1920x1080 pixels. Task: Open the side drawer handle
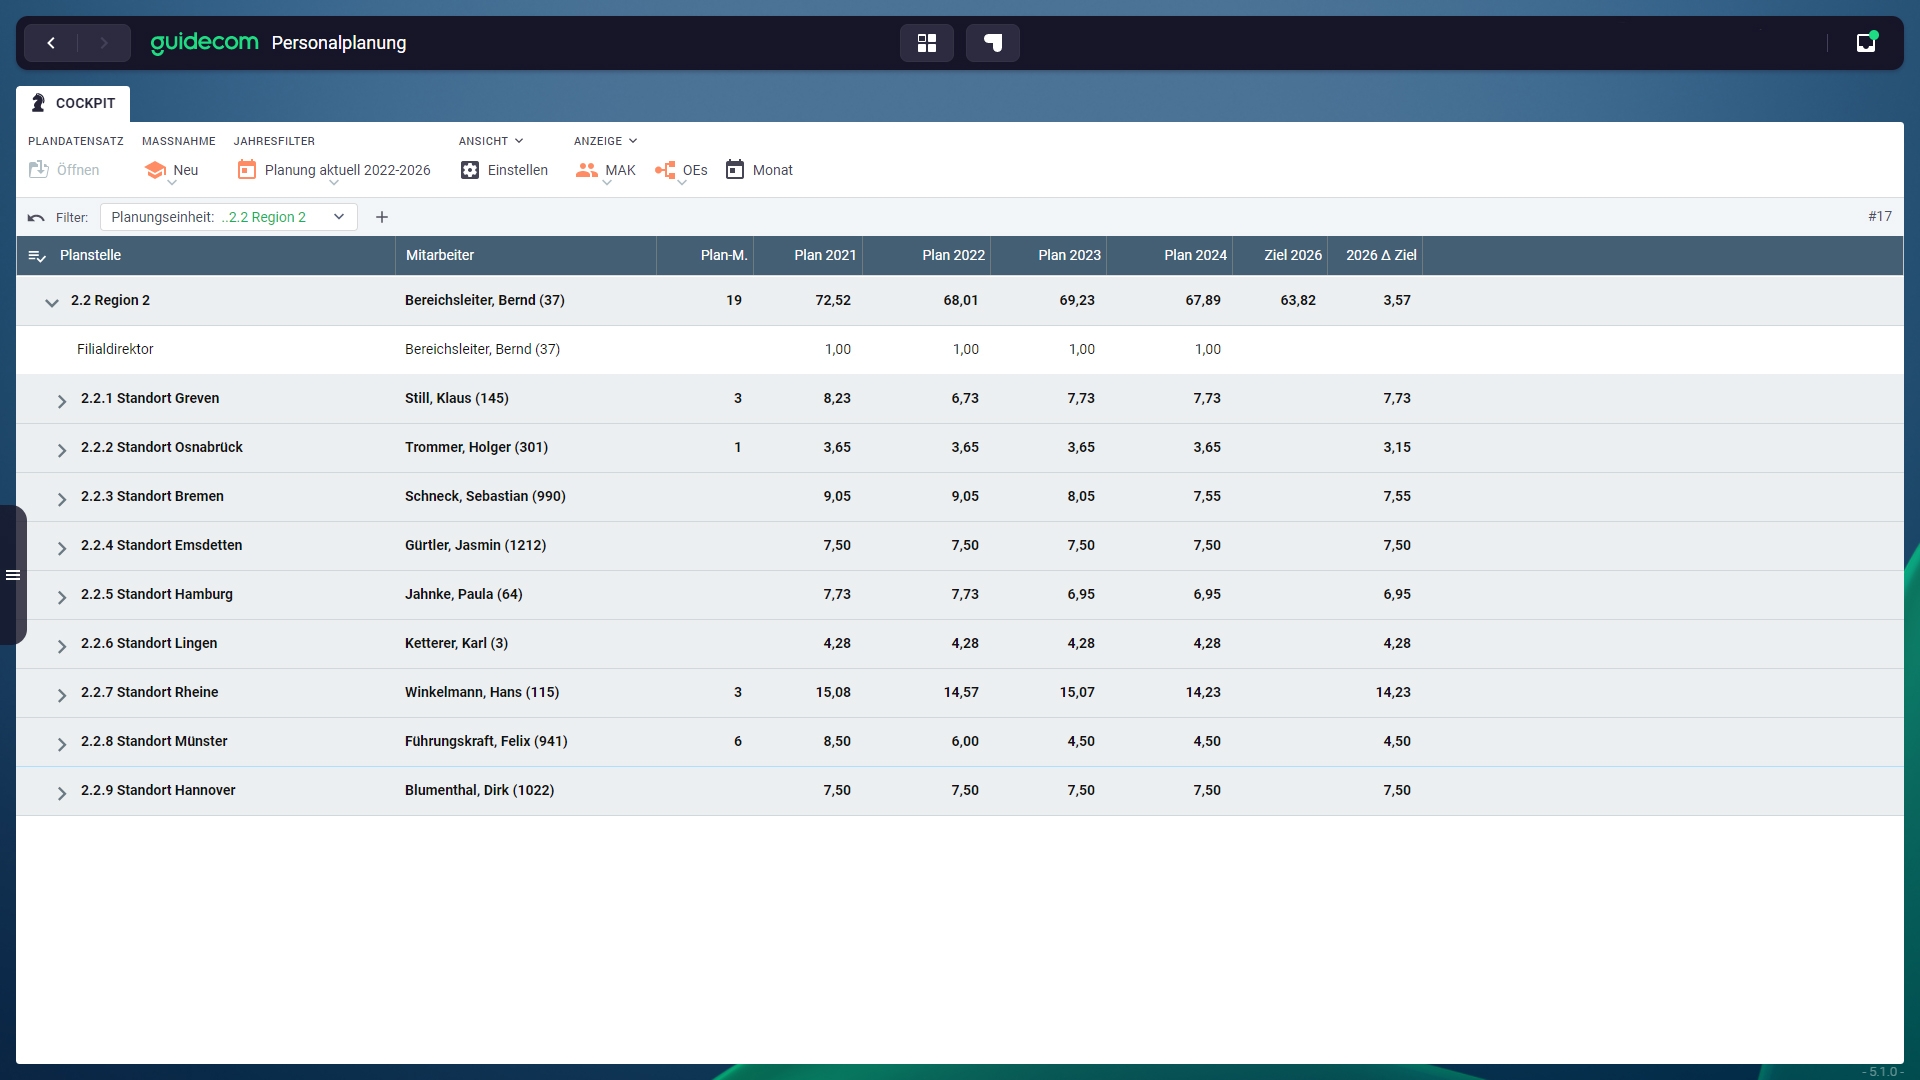tap(13, 575)
